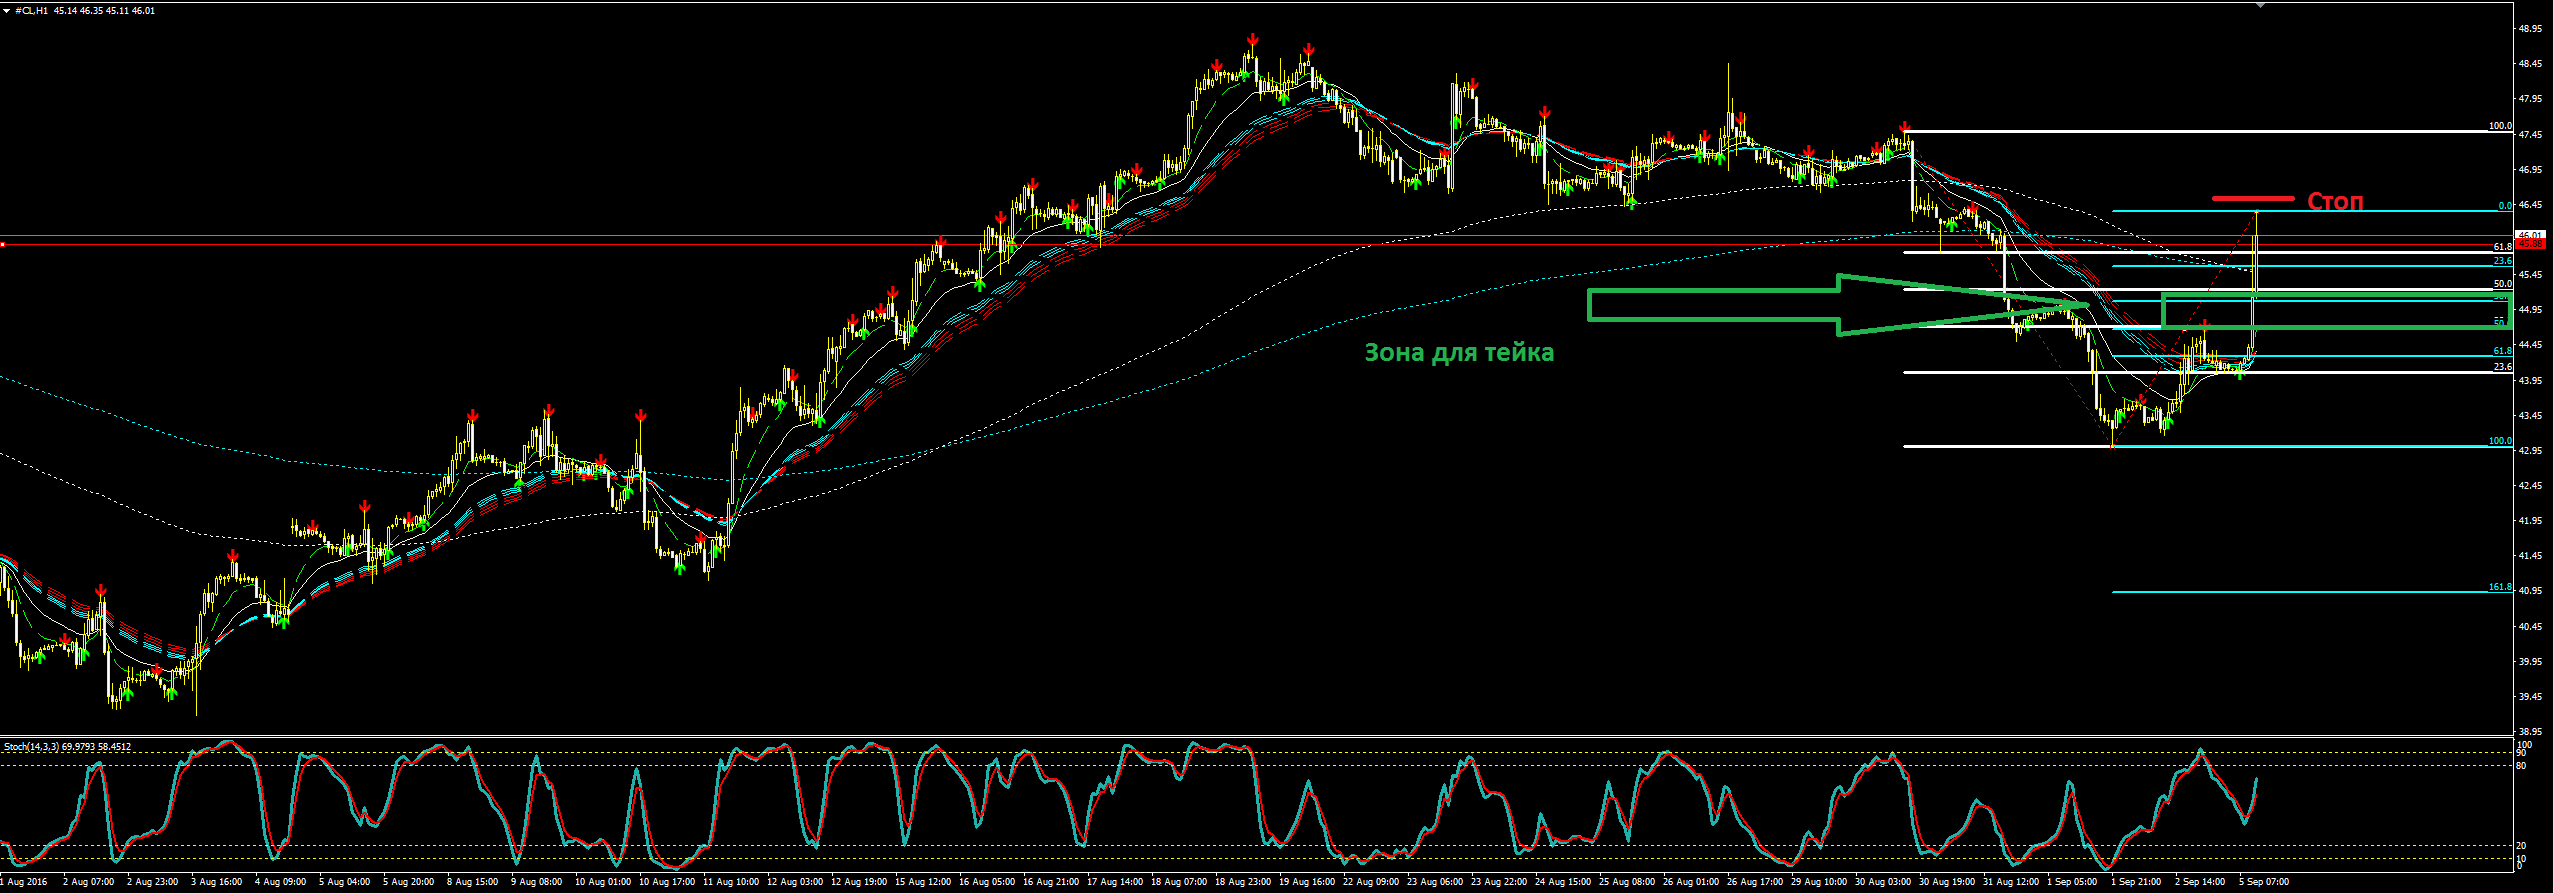Click the Stochastic scale value 20
Screen dimensions: 2554x894
2521,846
